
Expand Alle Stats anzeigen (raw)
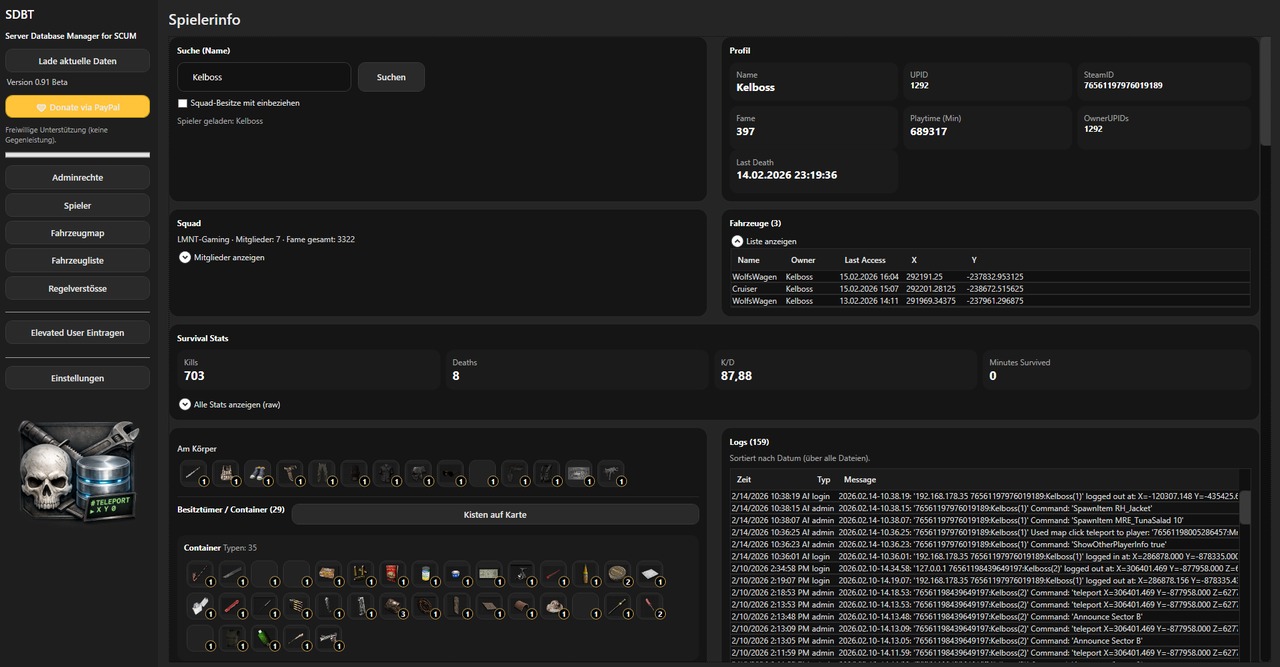pyautogui.click(x=185, y=404)
